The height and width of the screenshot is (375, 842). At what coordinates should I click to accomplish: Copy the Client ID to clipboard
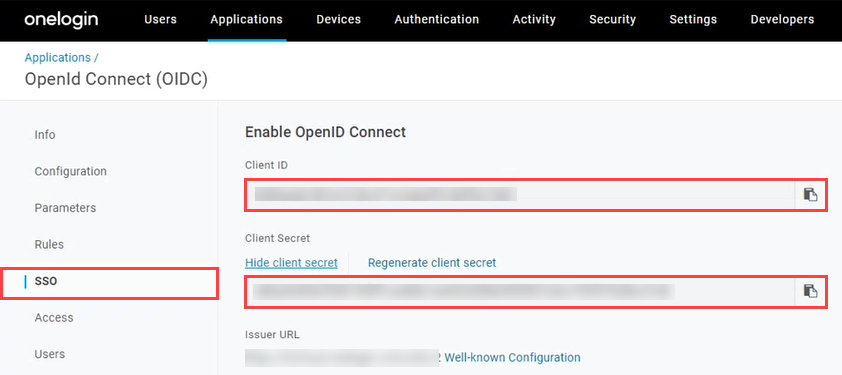pos(810,195)
